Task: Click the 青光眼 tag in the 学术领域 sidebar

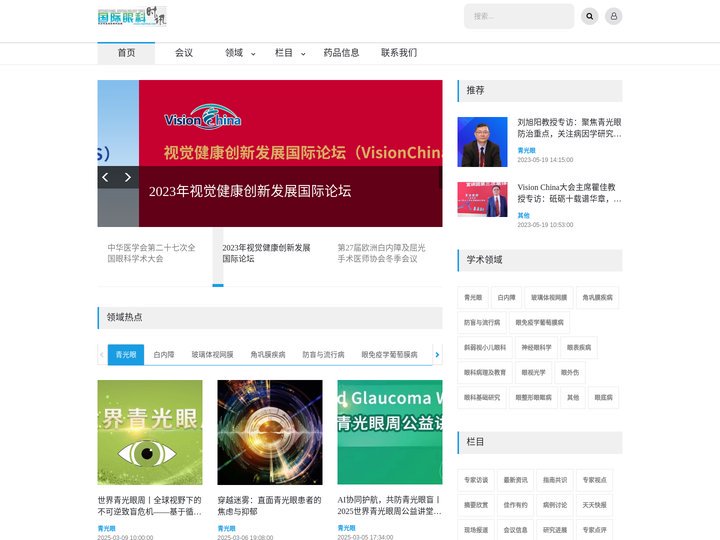Action: tap(473, 298)
